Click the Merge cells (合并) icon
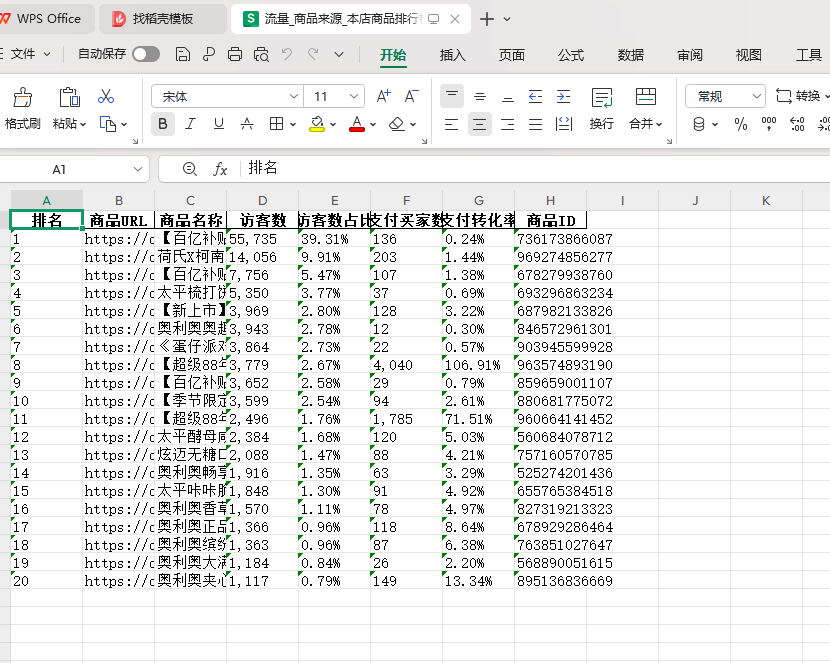The width and height of the screenshot is (830, 663). (646, 97)
